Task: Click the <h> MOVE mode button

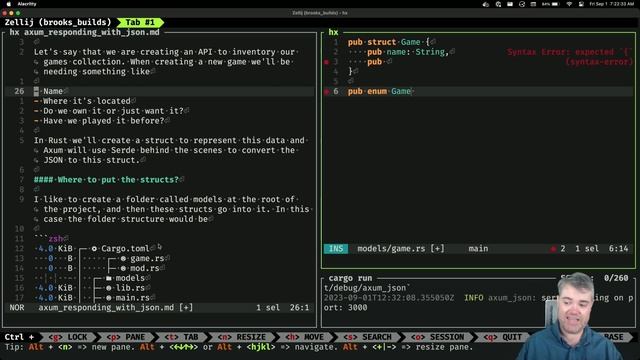Action: [x=304, y=337]
